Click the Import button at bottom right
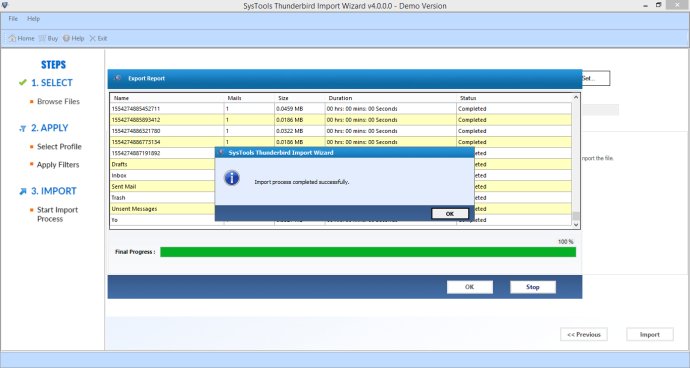This screenshot has width=690, height=368. [650, 334]
